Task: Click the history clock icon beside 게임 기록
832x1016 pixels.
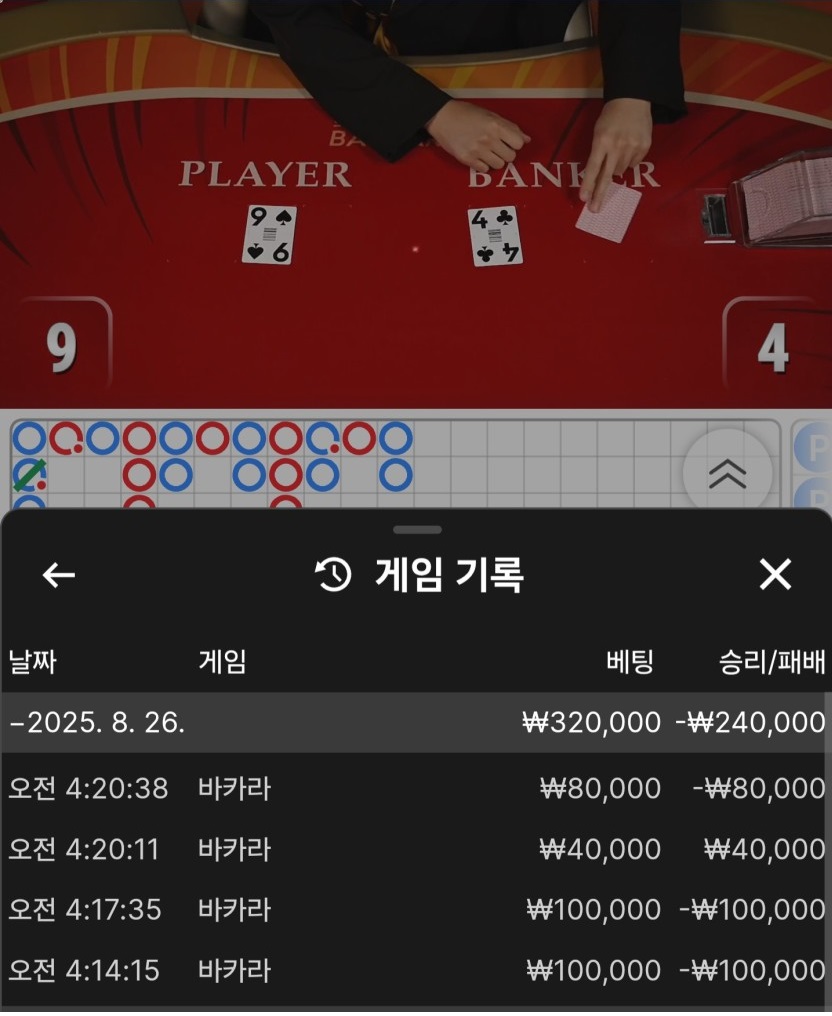Action: click(x=333, y=575)
